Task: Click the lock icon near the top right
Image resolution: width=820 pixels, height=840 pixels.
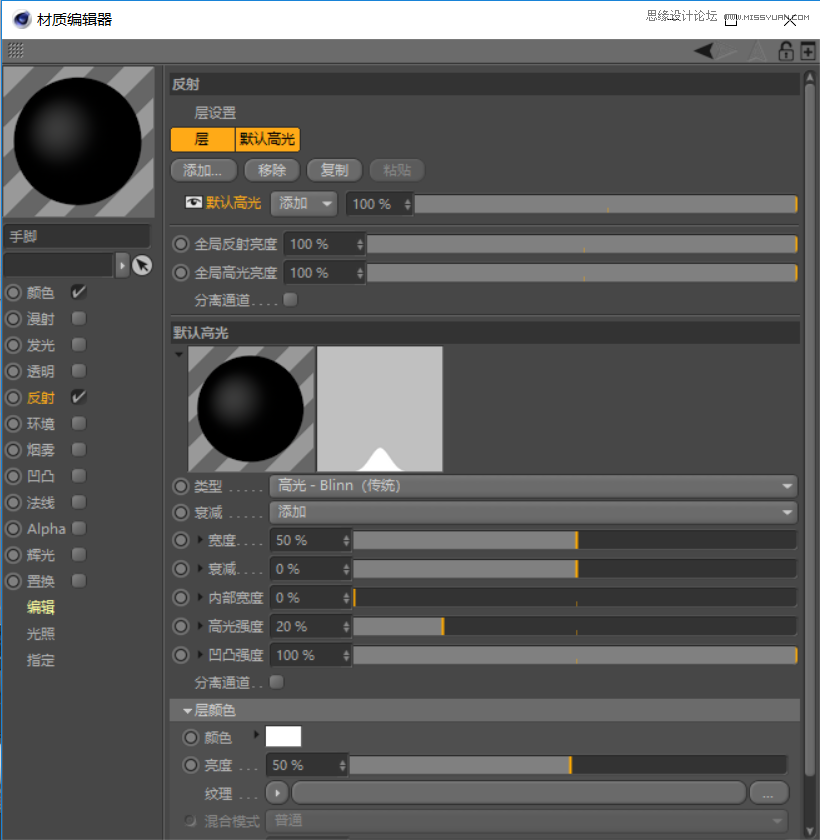Action: pyautogui.click(x=786, y=50)
